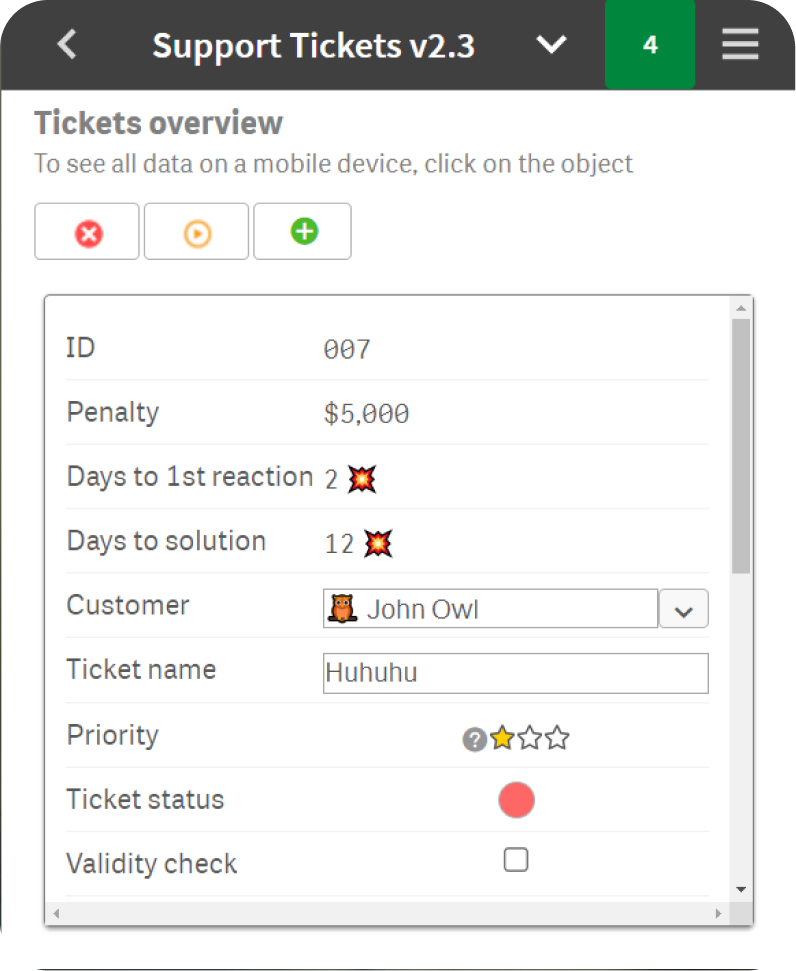The image size is (796, 971).
Task: Click the vertical scrollbar thumb
Action: (741, 445)
